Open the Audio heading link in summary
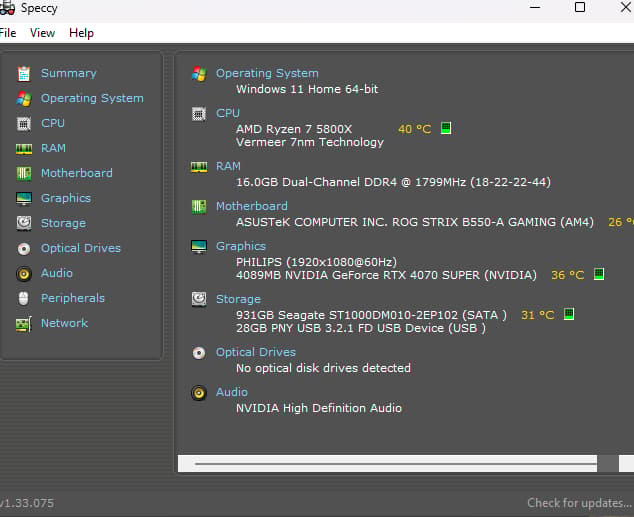 tap(232, 392)
